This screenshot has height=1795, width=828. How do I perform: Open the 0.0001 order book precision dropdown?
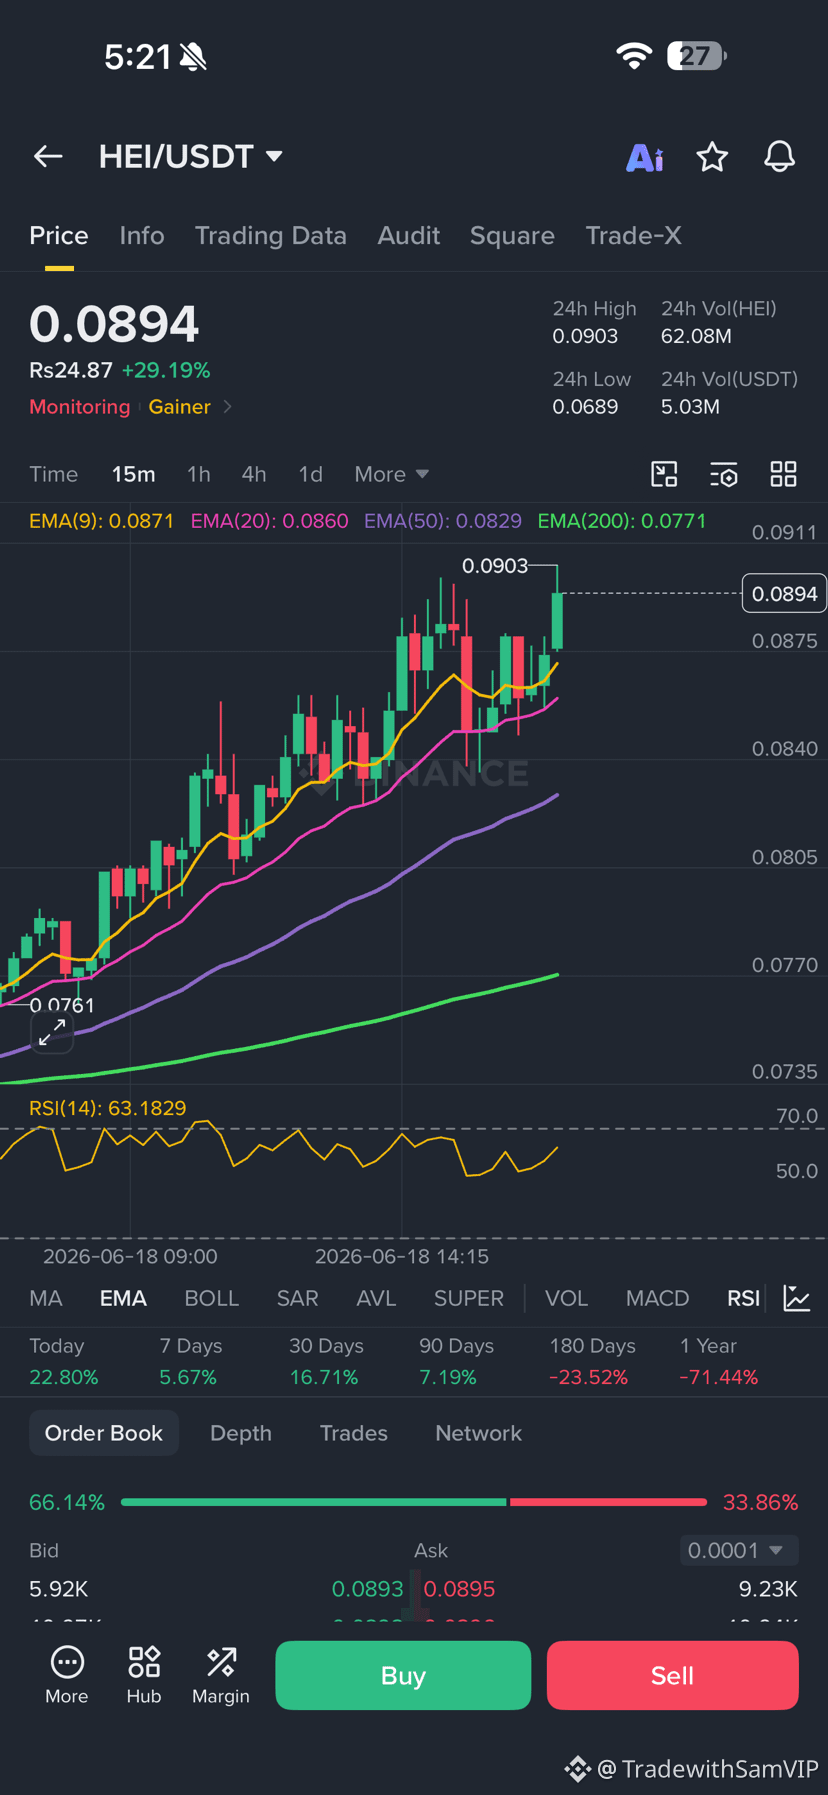tap(739, 1550)
